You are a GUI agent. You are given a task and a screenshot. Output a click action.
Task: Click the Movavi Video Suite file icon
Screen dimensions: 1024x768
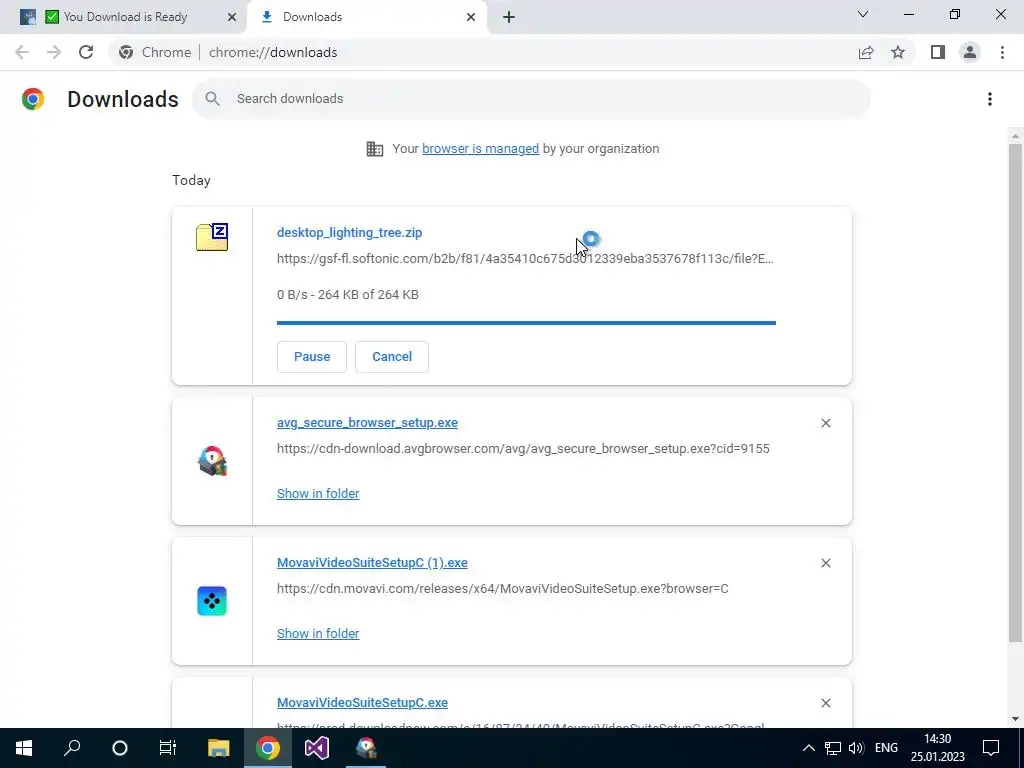212,601
